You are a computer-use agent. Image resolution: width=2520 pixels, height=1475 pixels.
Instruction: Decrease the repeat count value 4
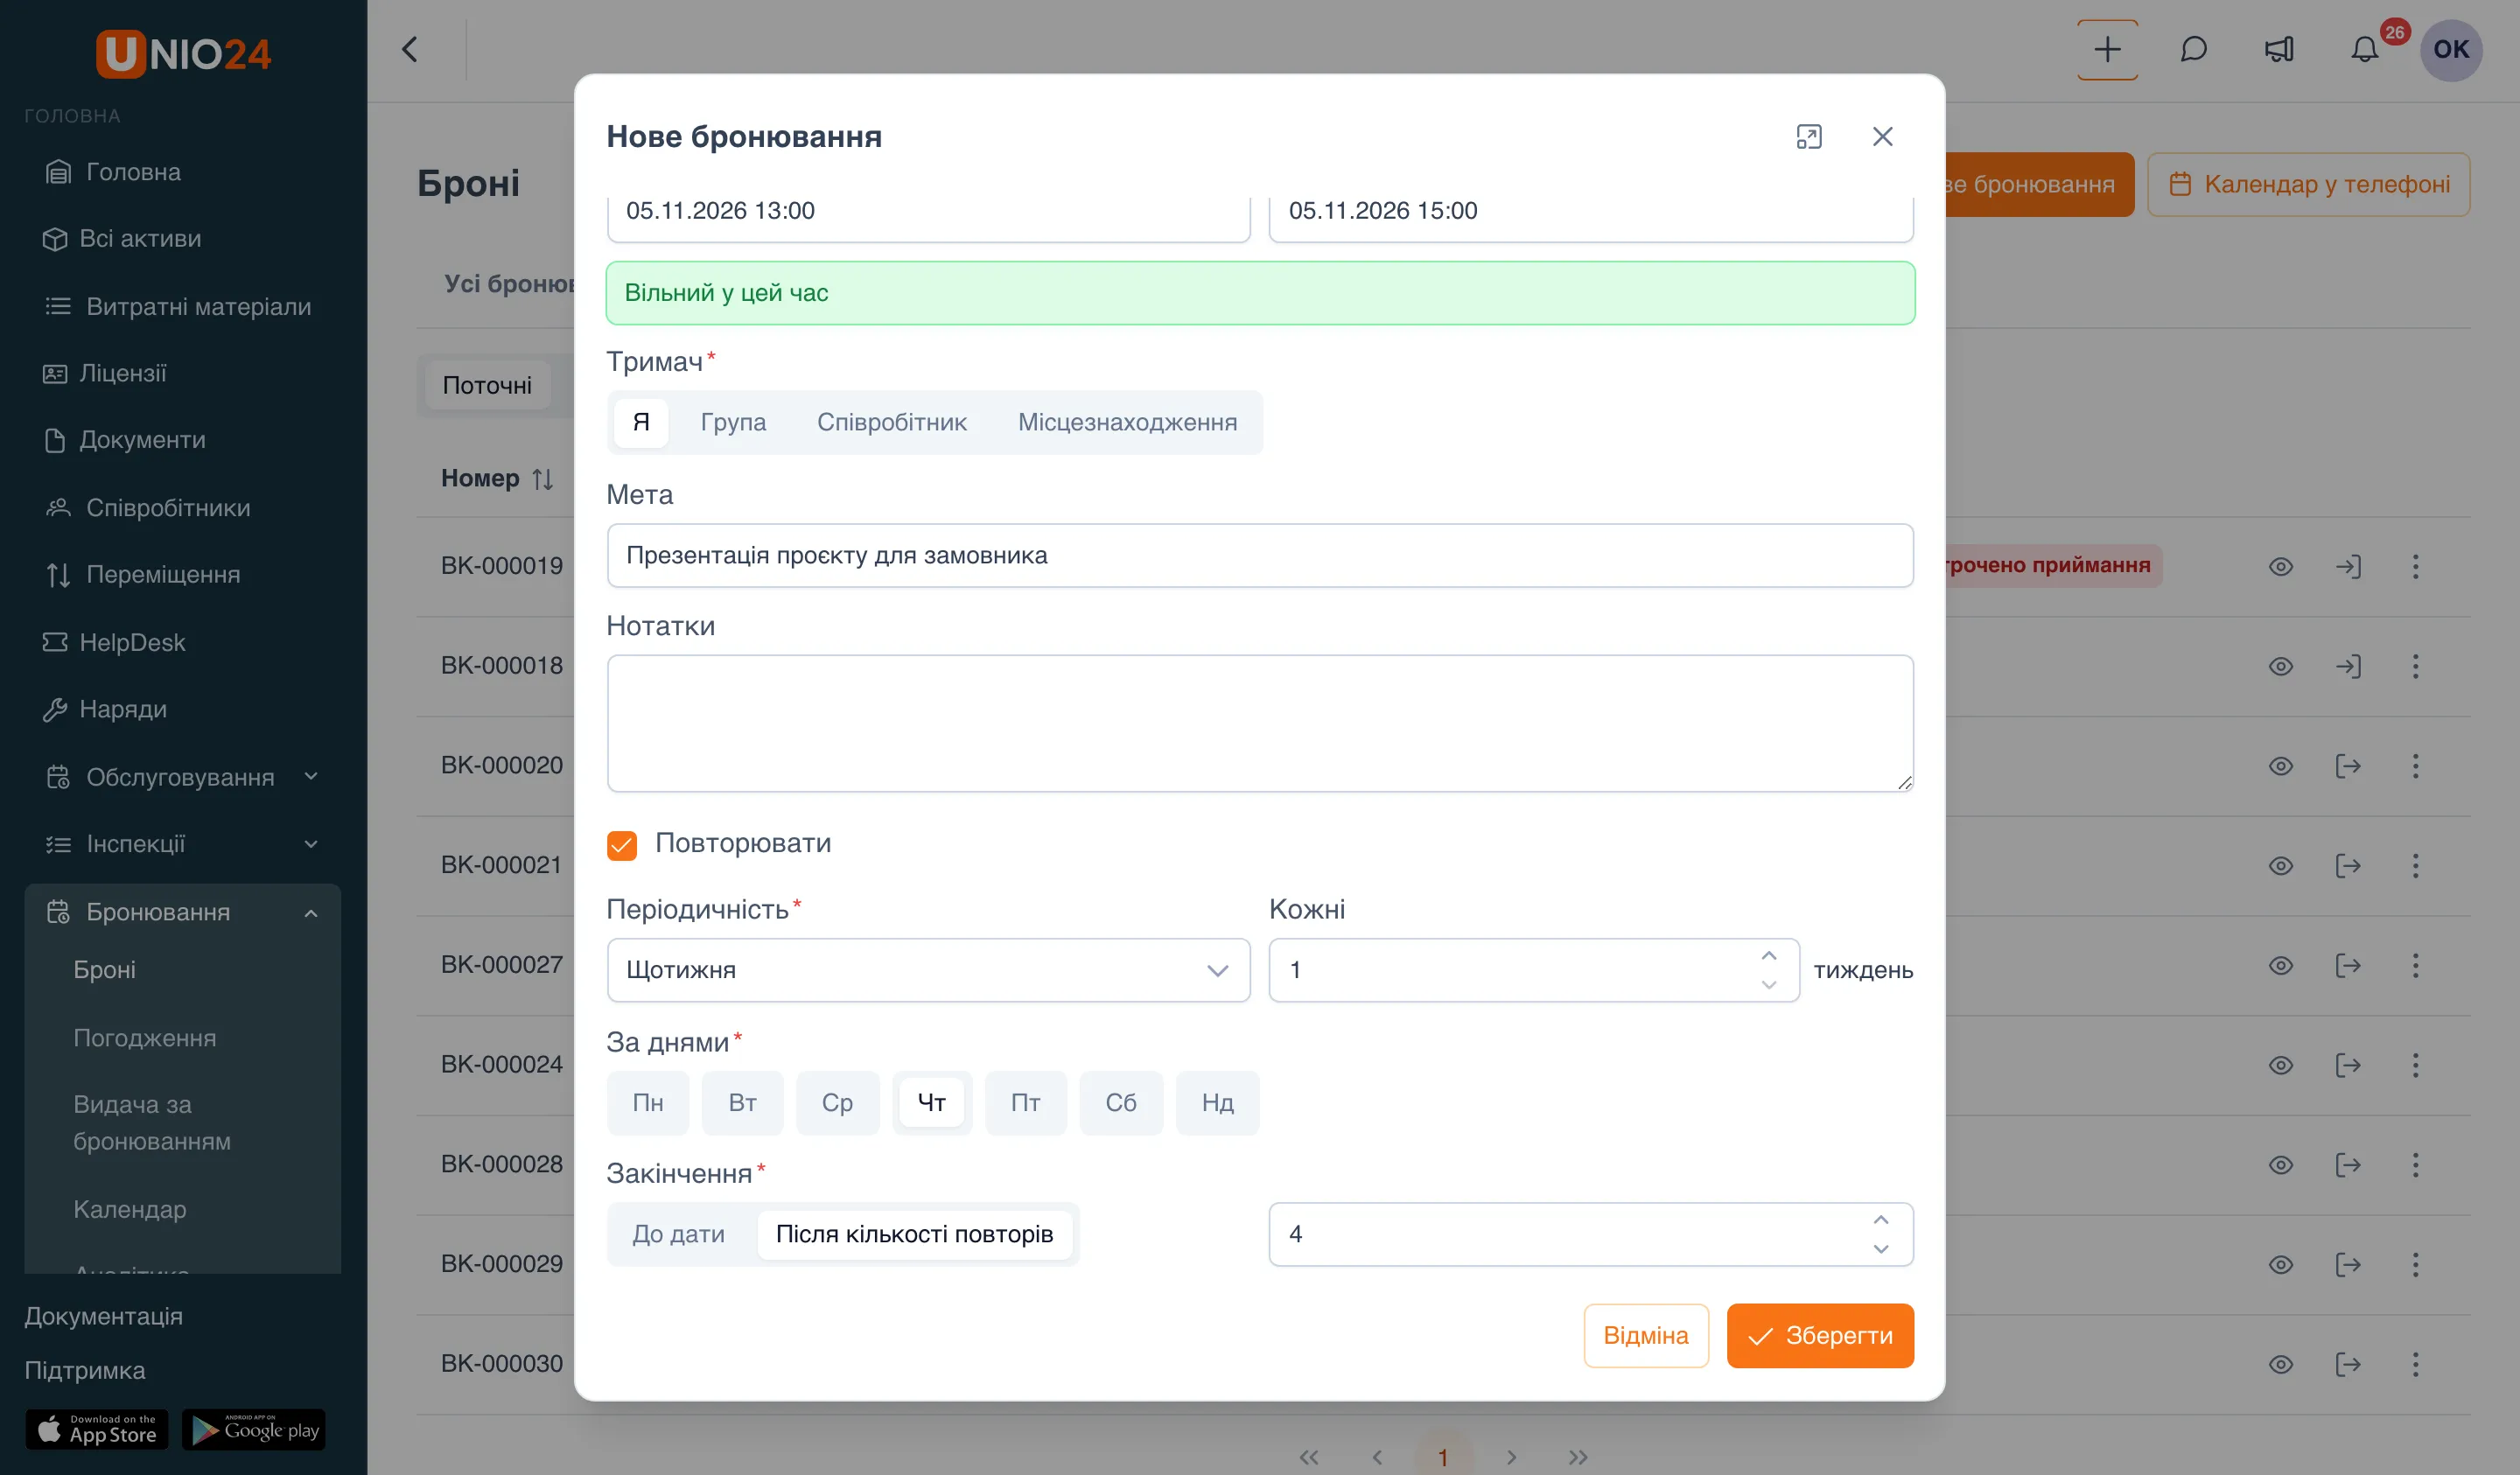[x=1881, y=1249]
